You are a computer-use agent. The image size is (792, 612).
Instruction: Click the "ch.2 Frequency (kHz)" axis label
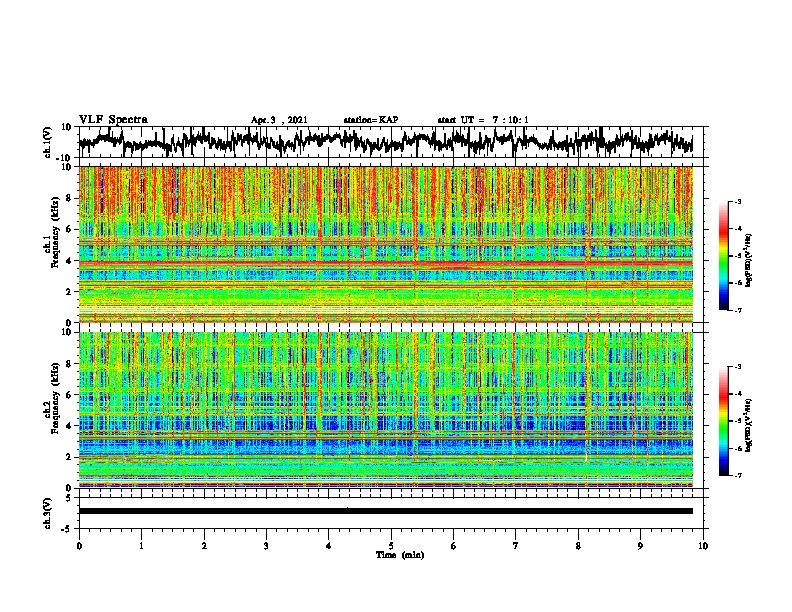click(51, 398)
